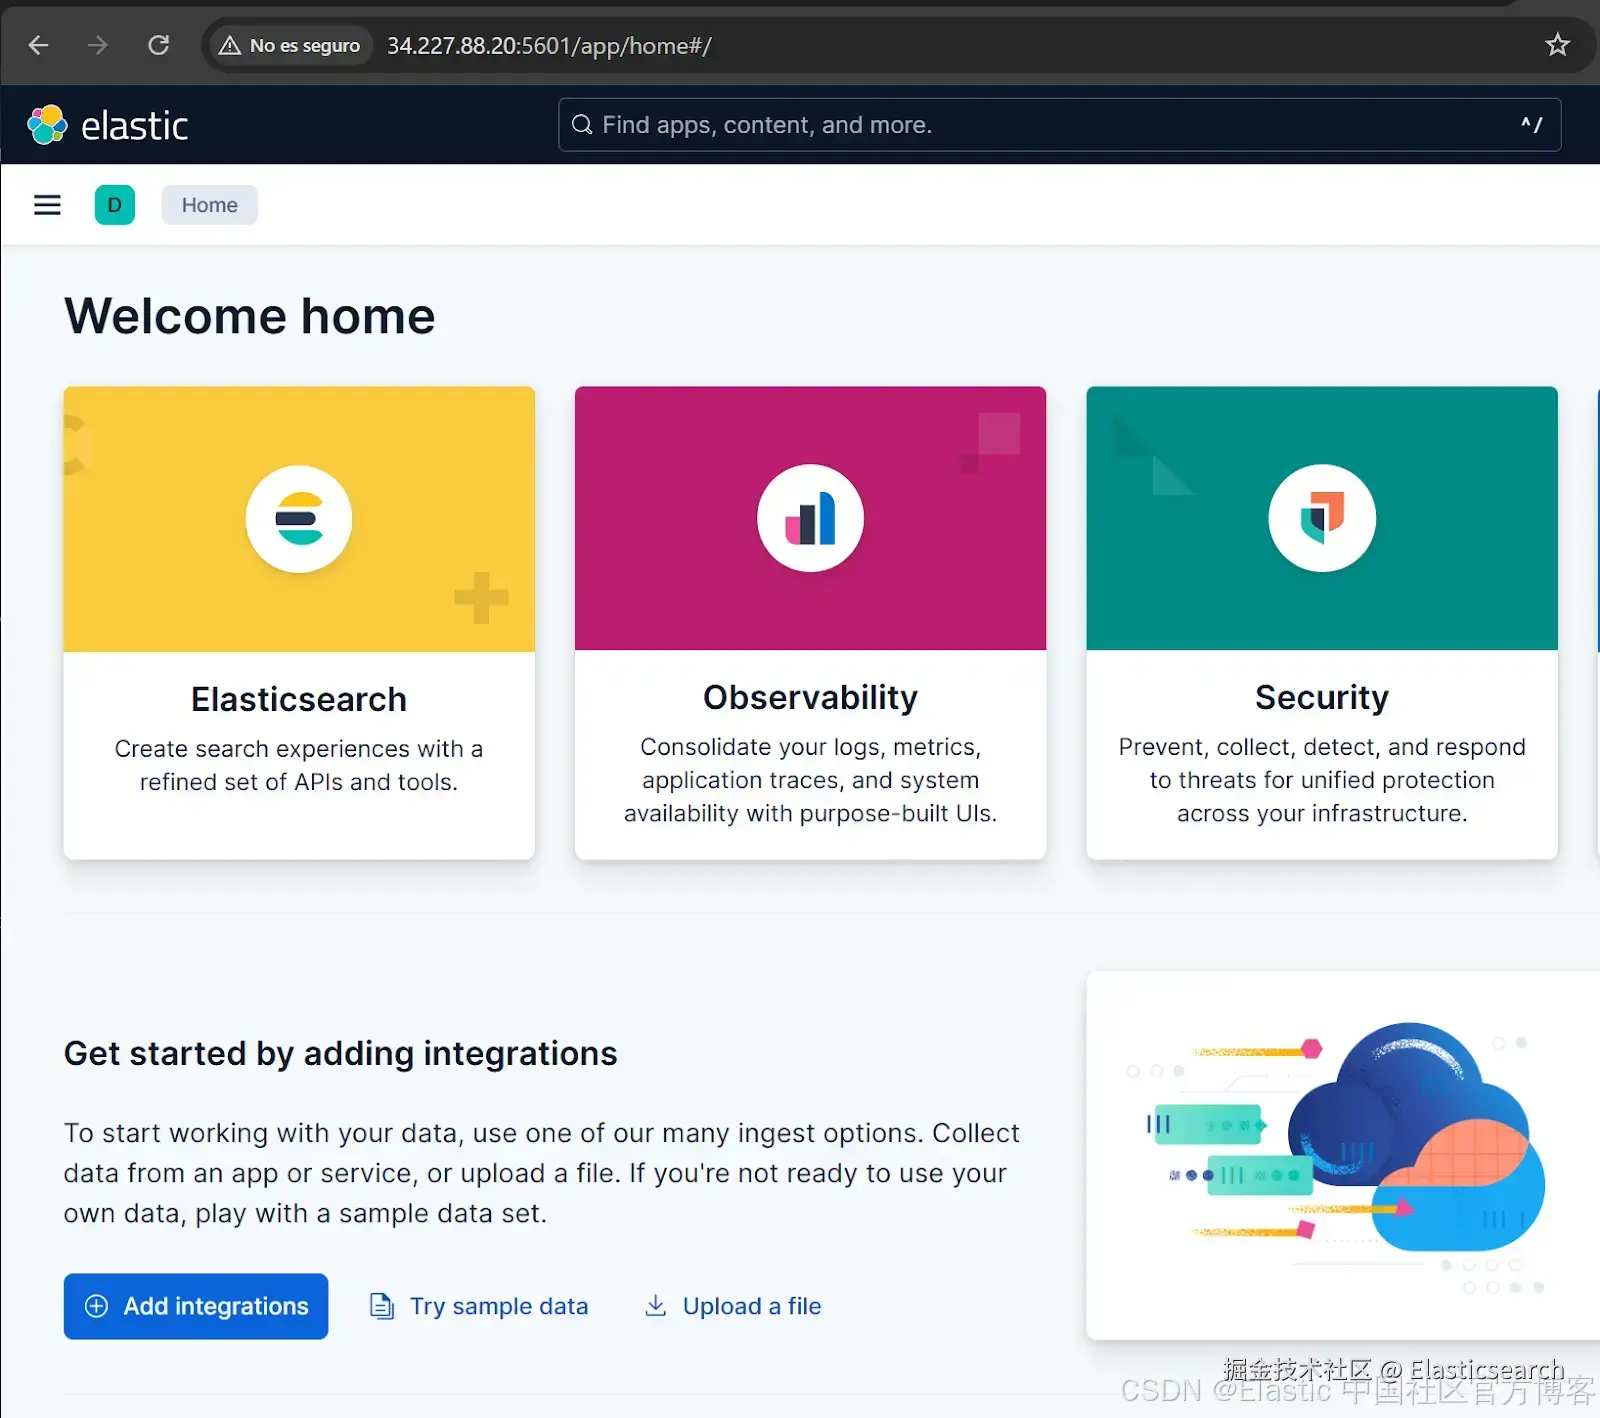
Task: Click the Elasticsearch logo icon on yellow card
Action: tap(299, 519)
